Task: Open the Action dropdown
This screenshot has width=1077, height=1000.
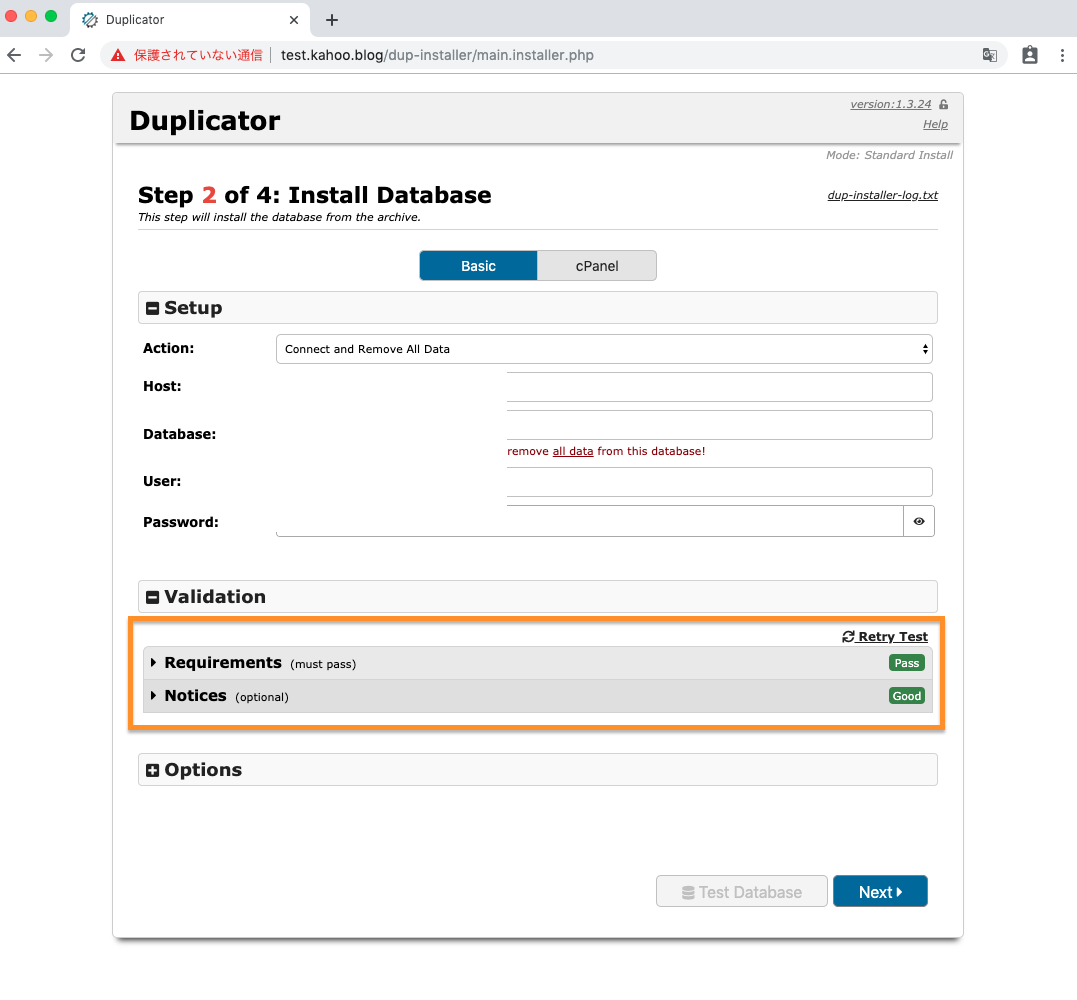Action: (604, 349)
